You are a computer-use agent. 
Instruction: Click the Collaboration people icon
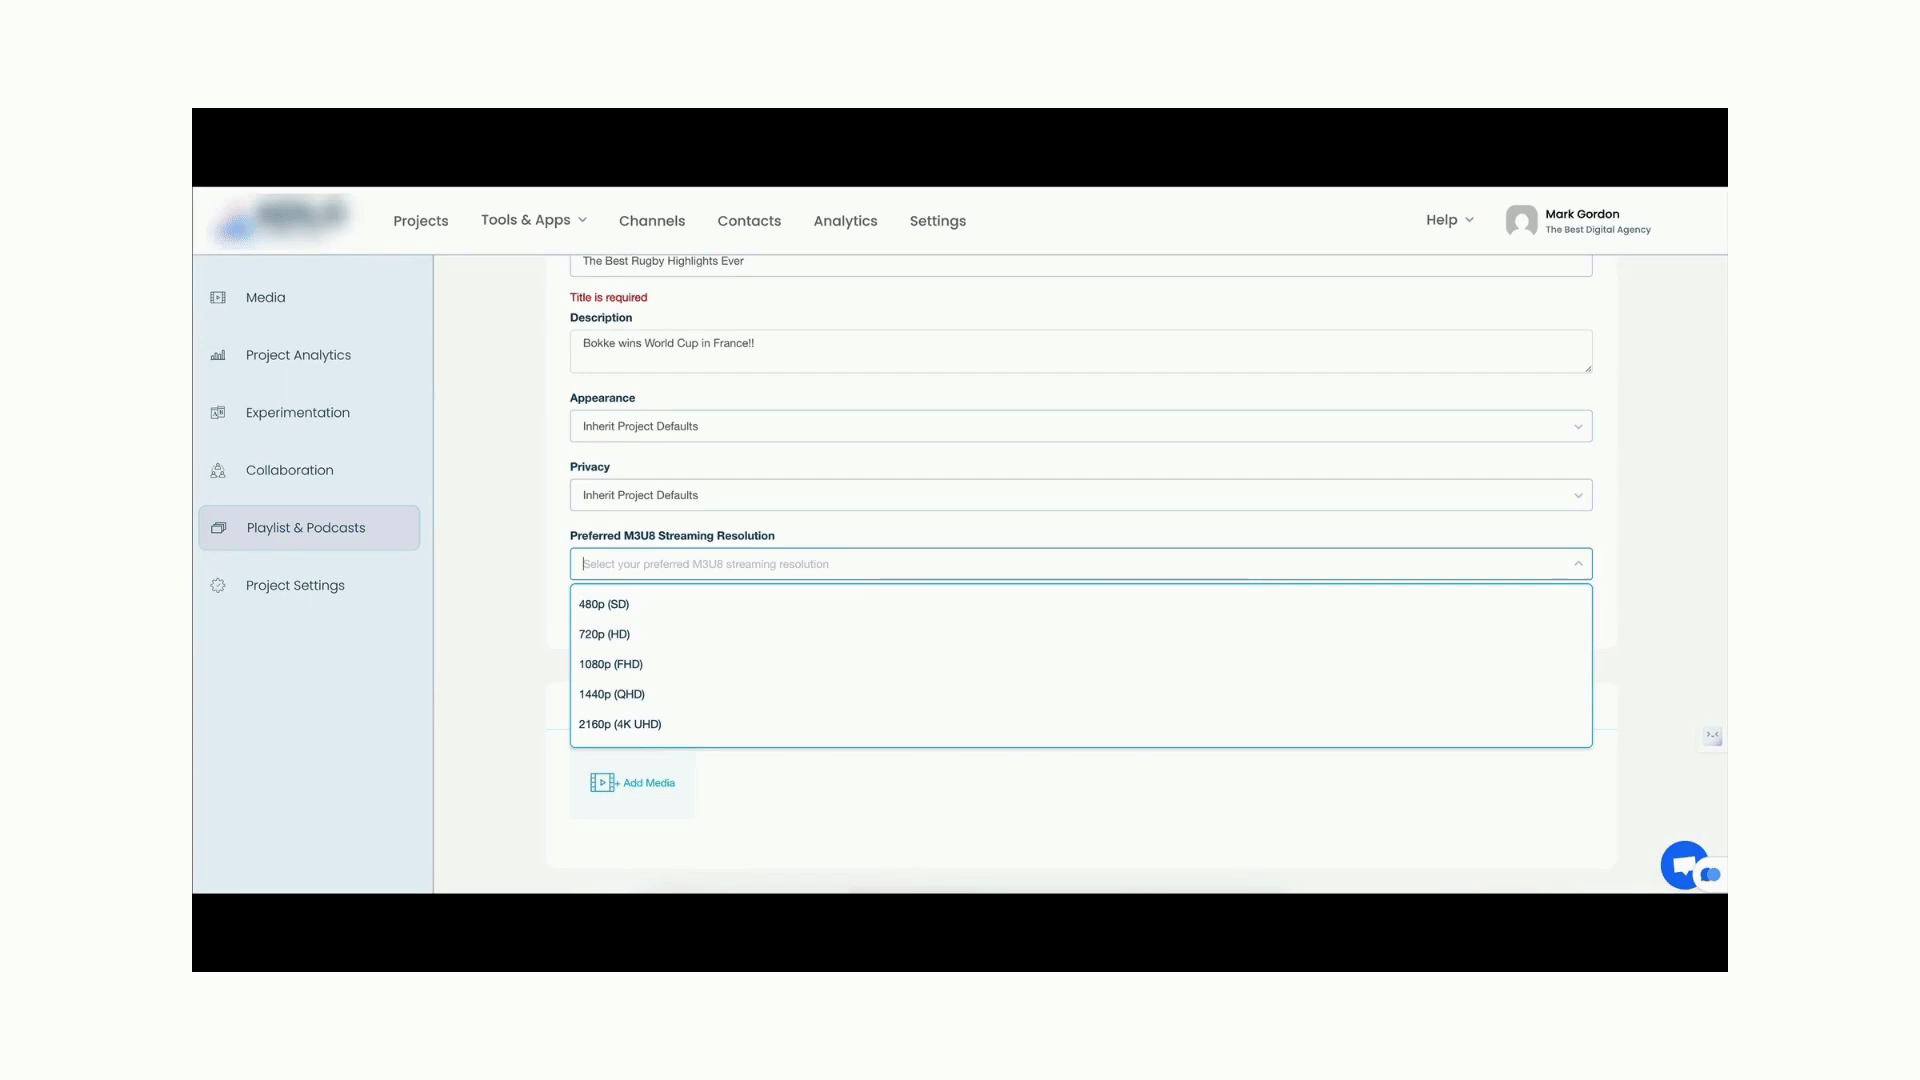click(x=218, y=470)
